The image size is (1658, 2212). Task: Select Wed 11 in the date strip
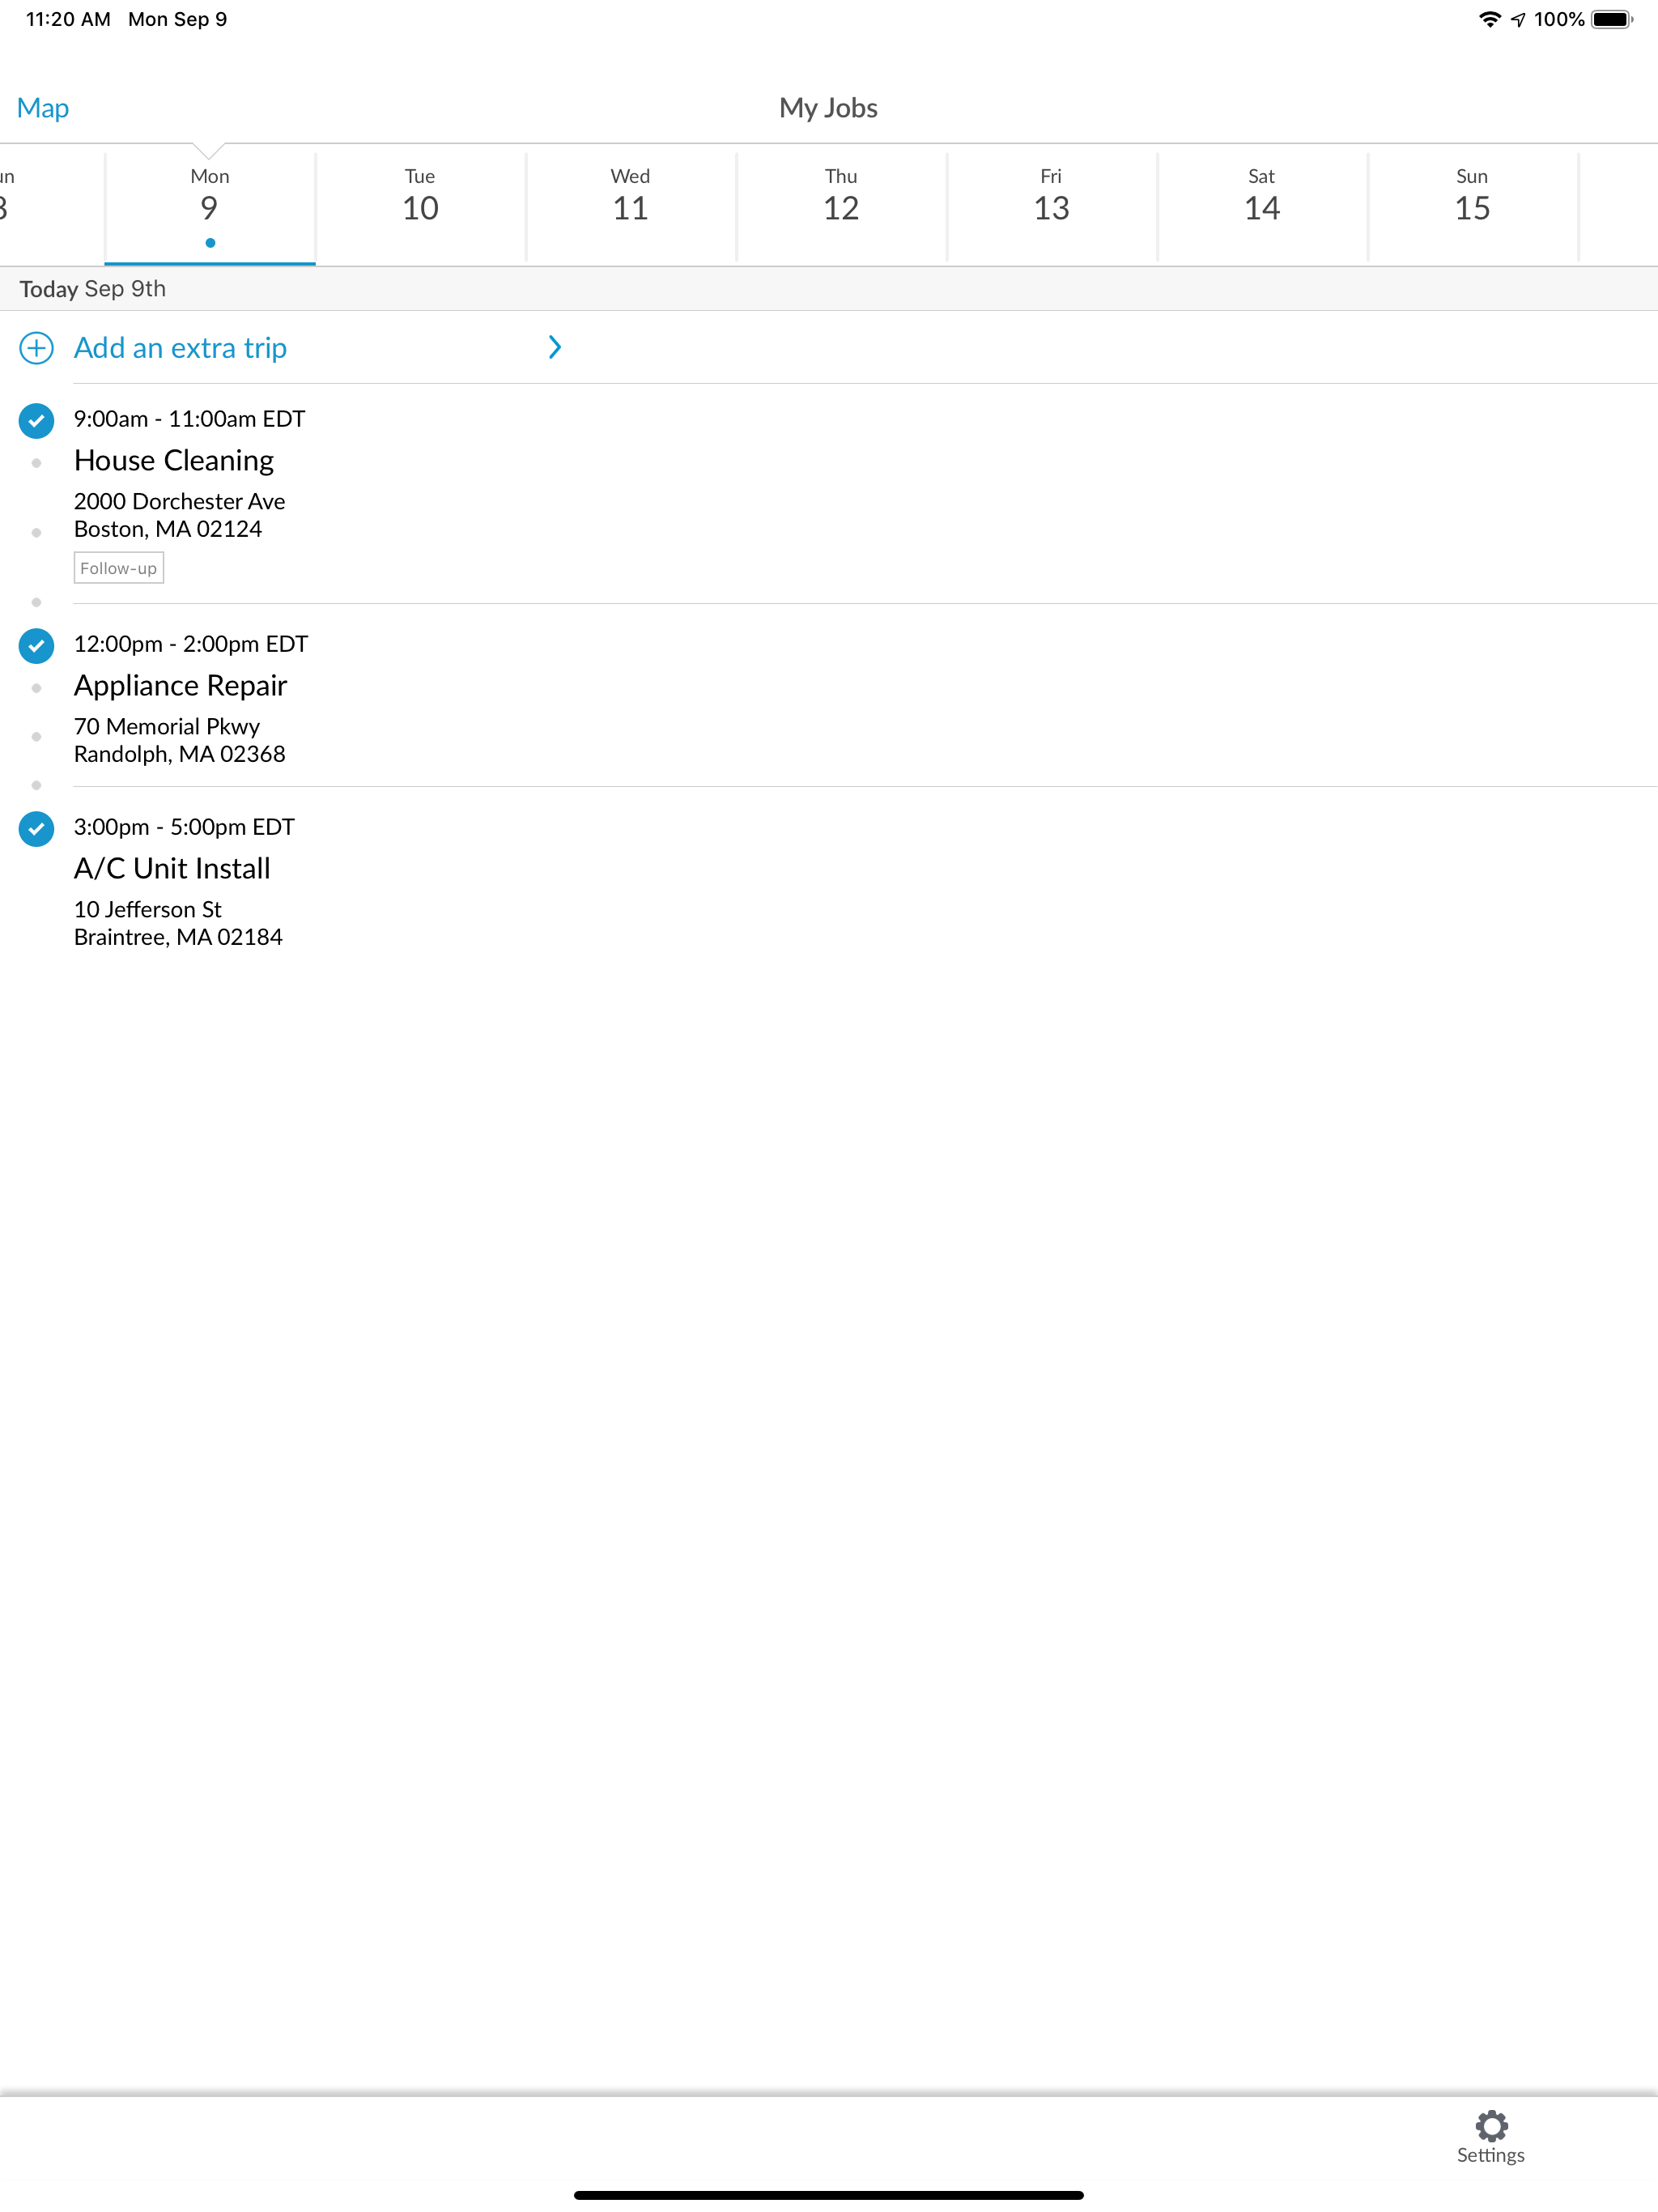[x=630, y=196]
